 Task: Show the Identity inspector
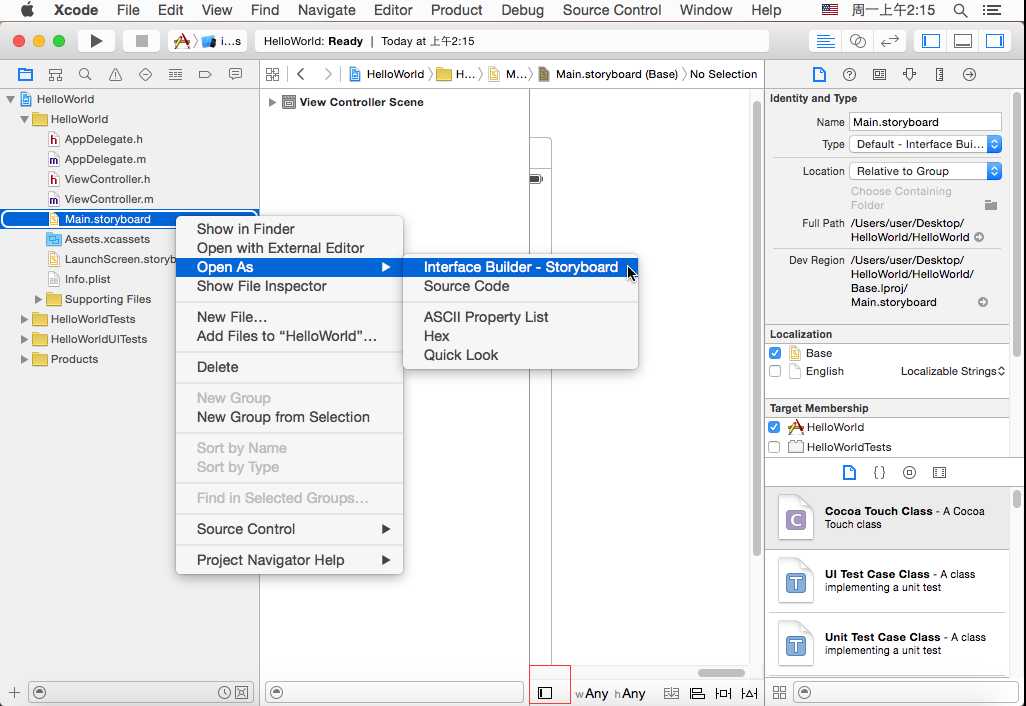click(879, 74)
